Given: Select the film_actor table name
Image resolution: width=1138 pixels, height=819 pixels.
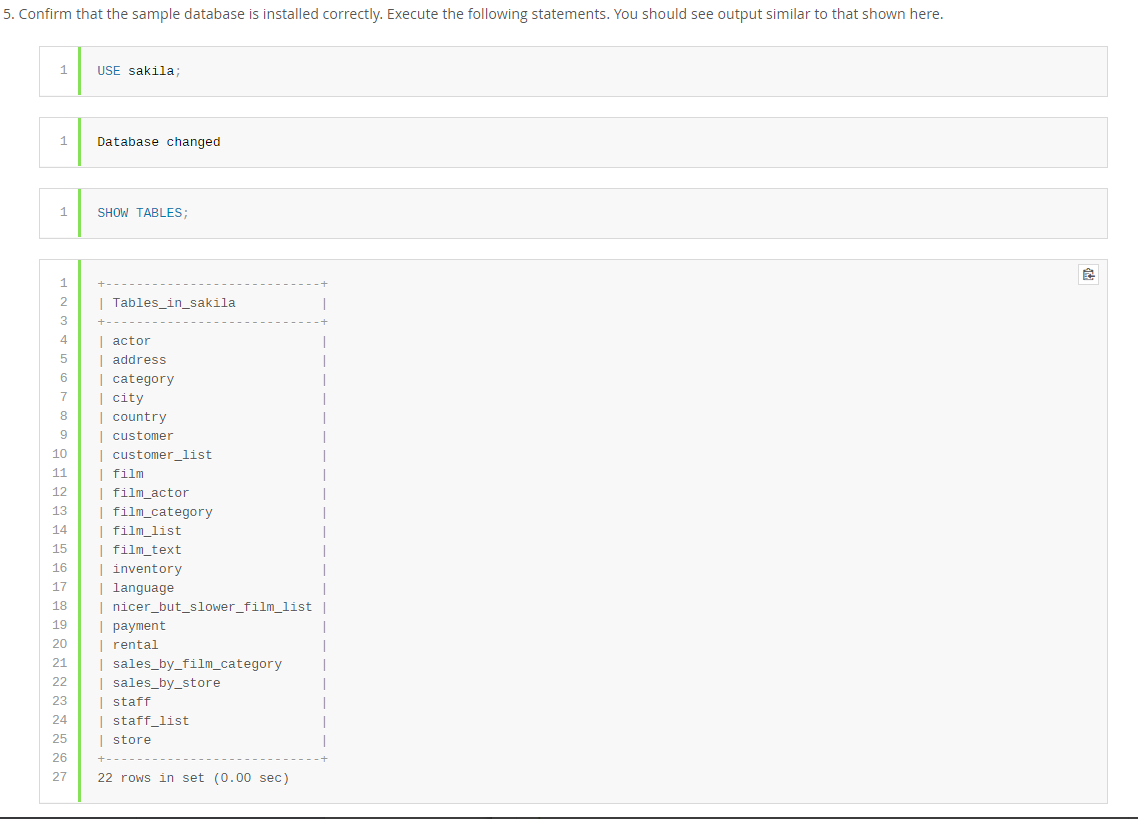Looking at the screenshot, I should tap(151, 492).
